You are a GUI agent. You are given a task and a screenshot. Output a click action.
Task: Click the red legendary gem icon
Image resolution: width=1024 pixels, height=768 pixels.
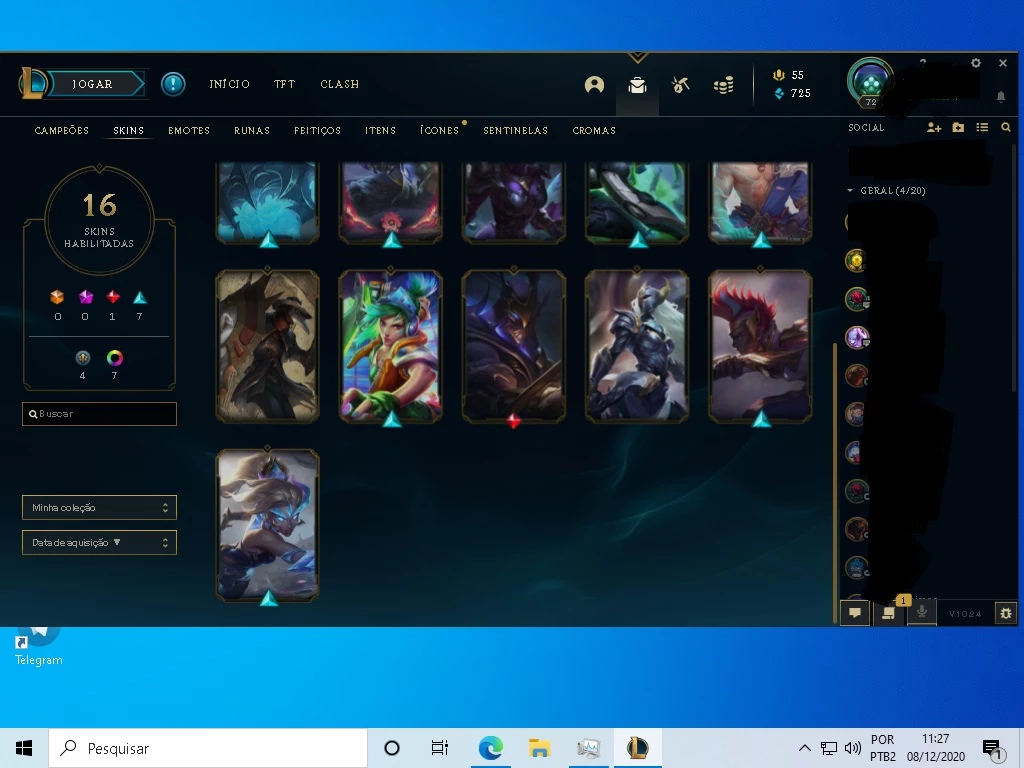point(113,297)
